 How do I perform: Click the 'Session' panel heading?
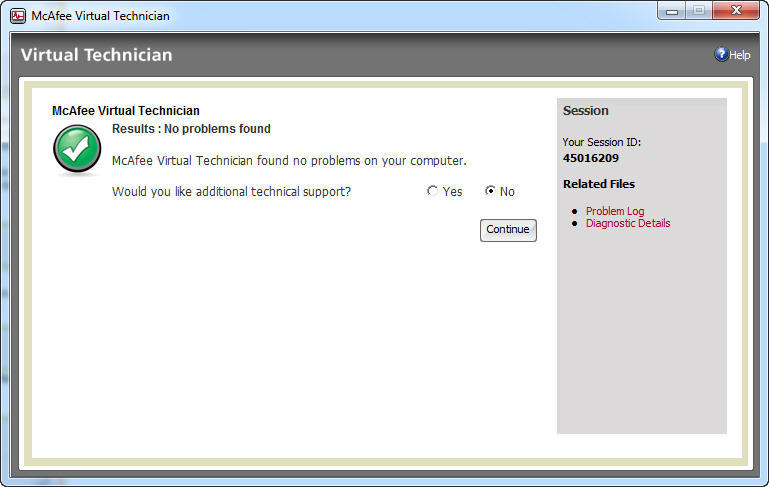pyautogui.click(x=586, y=111)
